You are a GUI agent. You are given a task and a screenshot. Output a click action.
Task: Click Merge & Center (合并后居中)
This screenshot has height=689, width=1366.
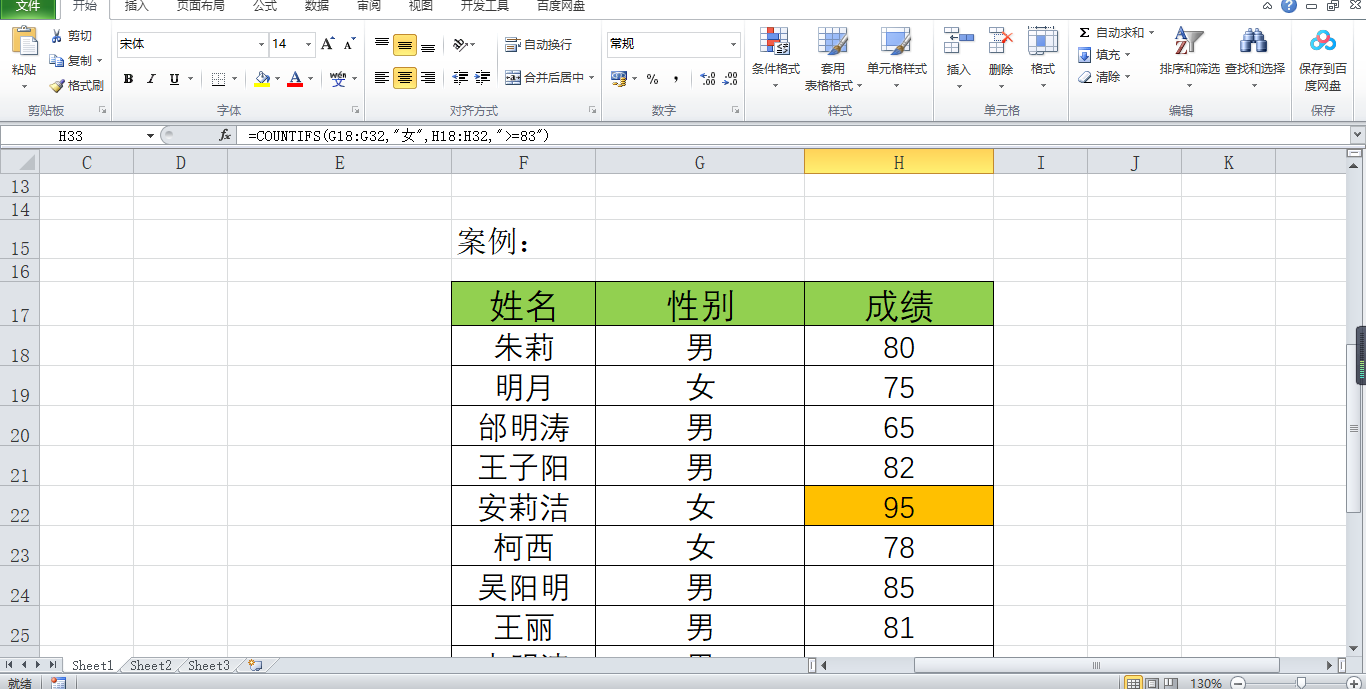click(545, 78)
